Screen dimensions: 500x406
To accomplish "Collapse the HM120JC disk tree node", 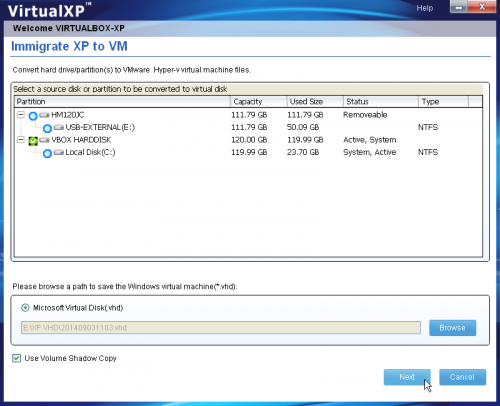I will coord(21,115).
